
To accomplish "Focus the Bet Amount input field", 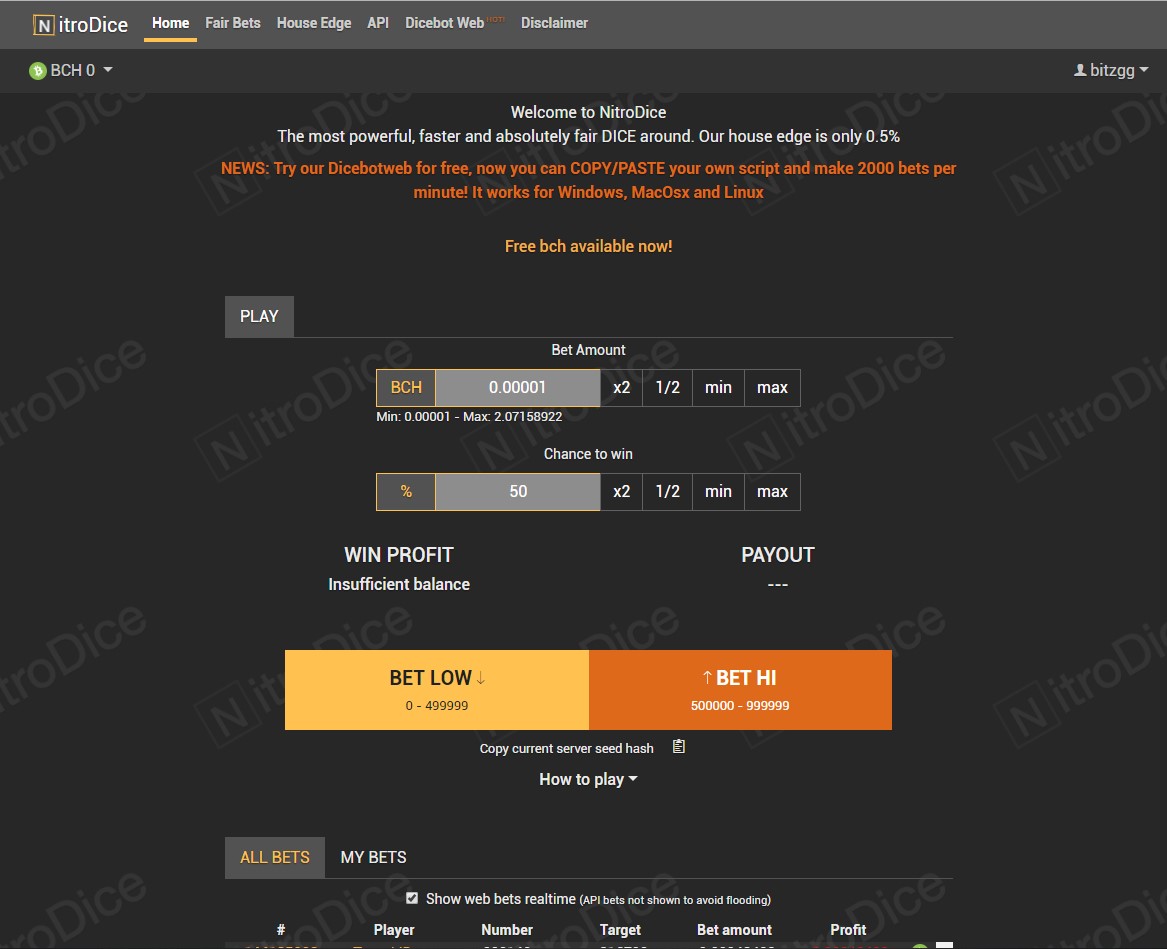I will (x=517, y=388).
